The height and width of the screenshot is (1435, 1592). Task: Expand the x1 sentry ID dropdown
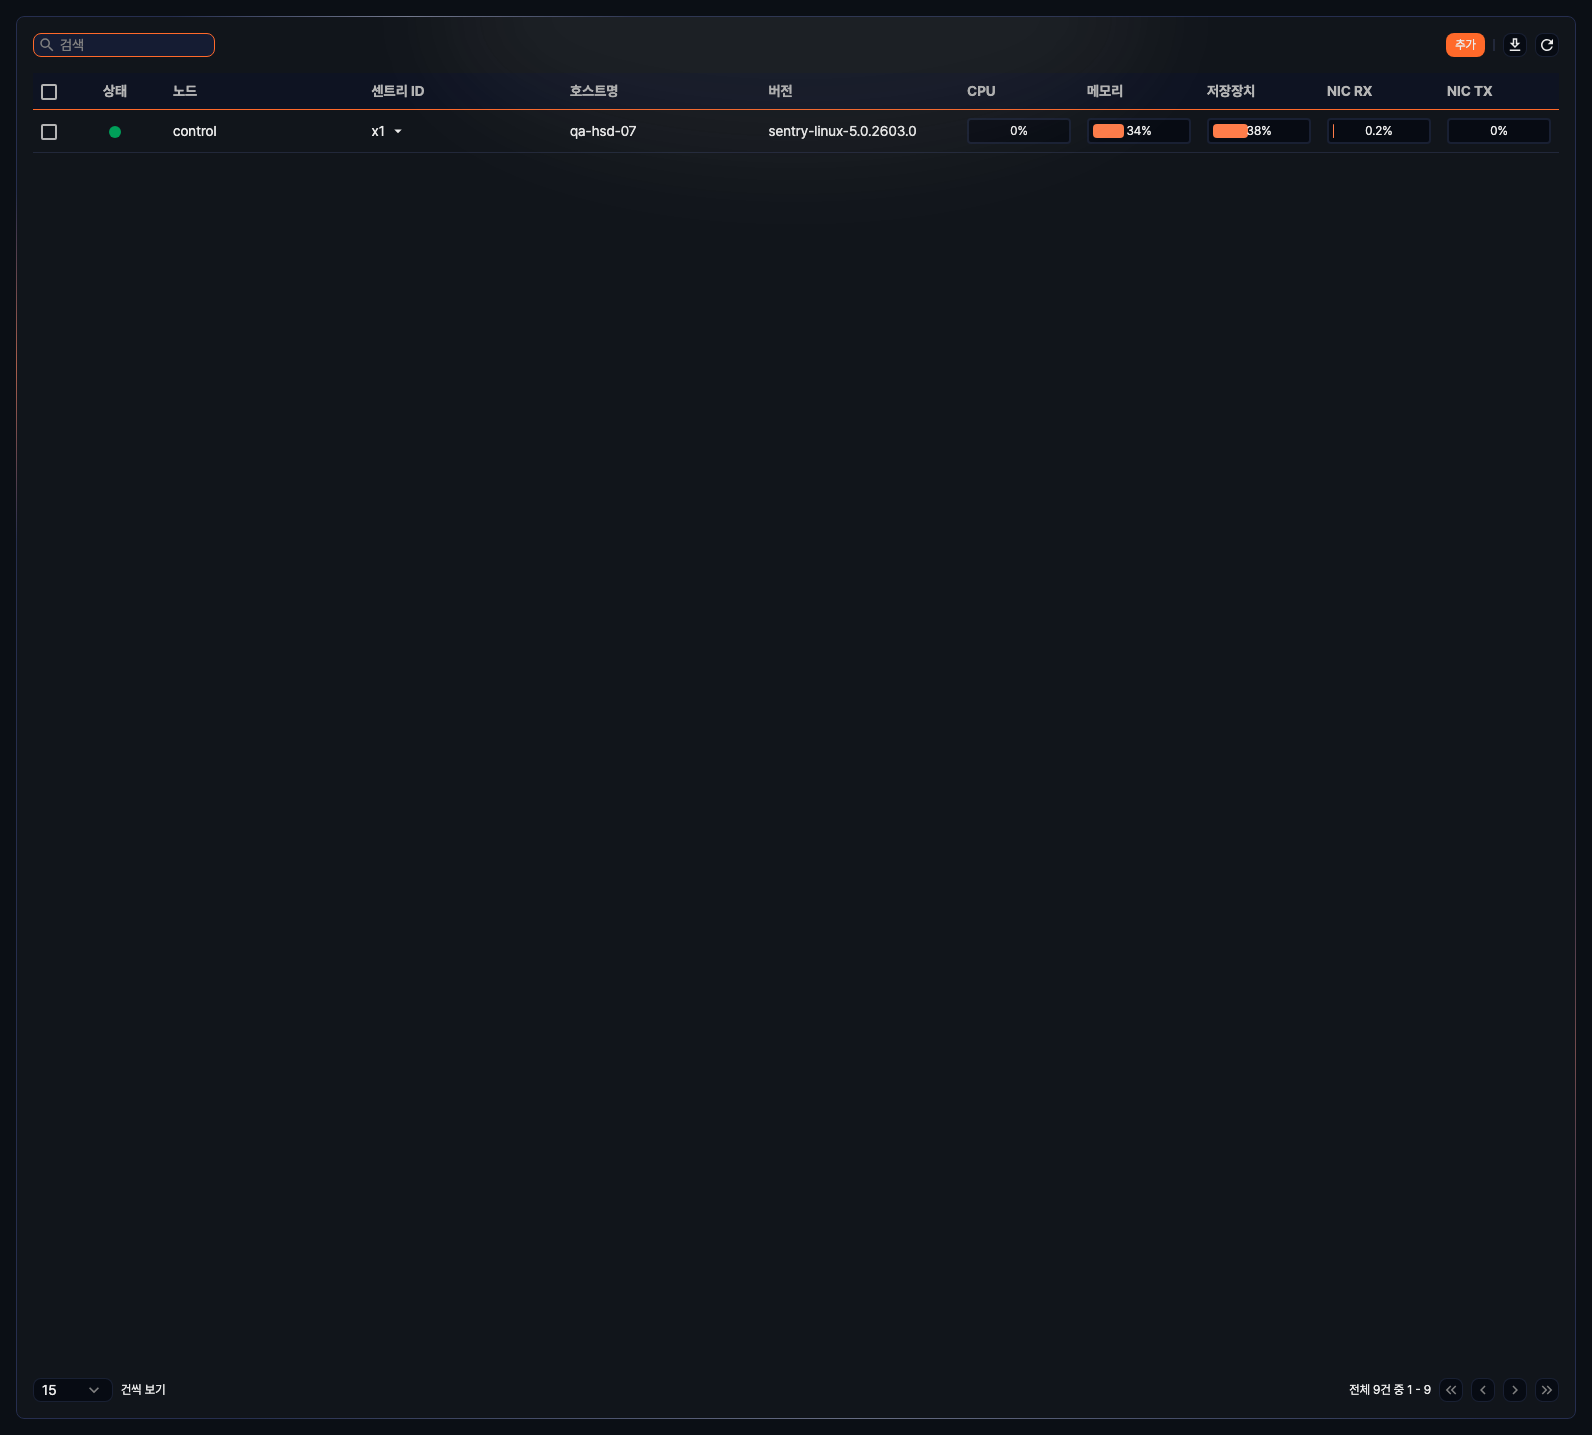(397, 132)
